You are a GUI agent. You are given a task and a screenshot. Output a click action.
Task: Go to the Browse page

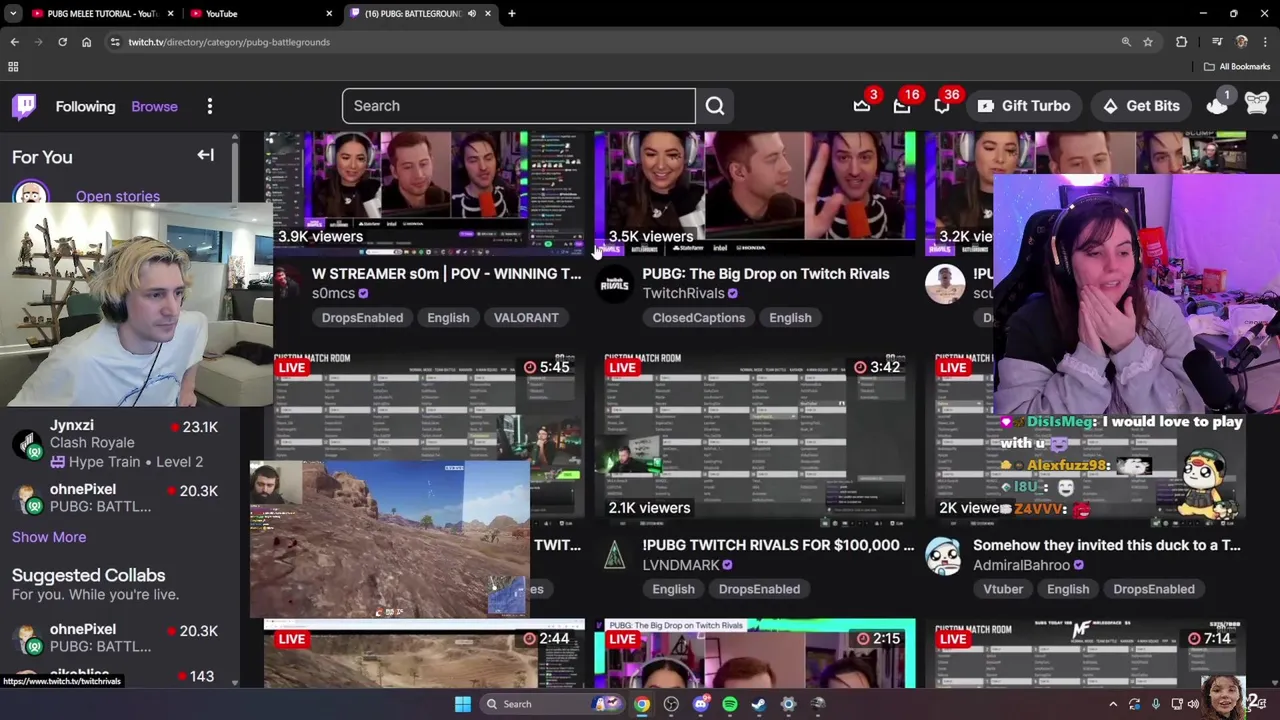tap(154, 106)
